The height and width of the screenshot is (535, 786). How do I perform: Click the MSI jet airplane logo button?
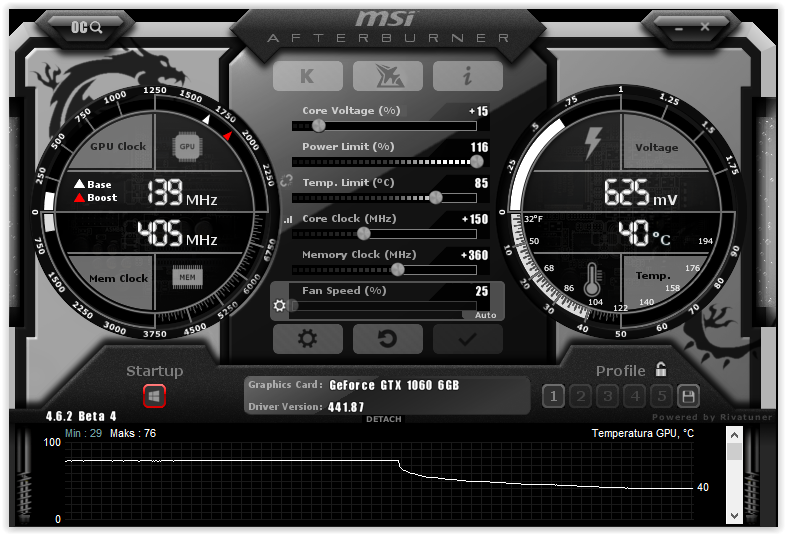tap(387, 76)
